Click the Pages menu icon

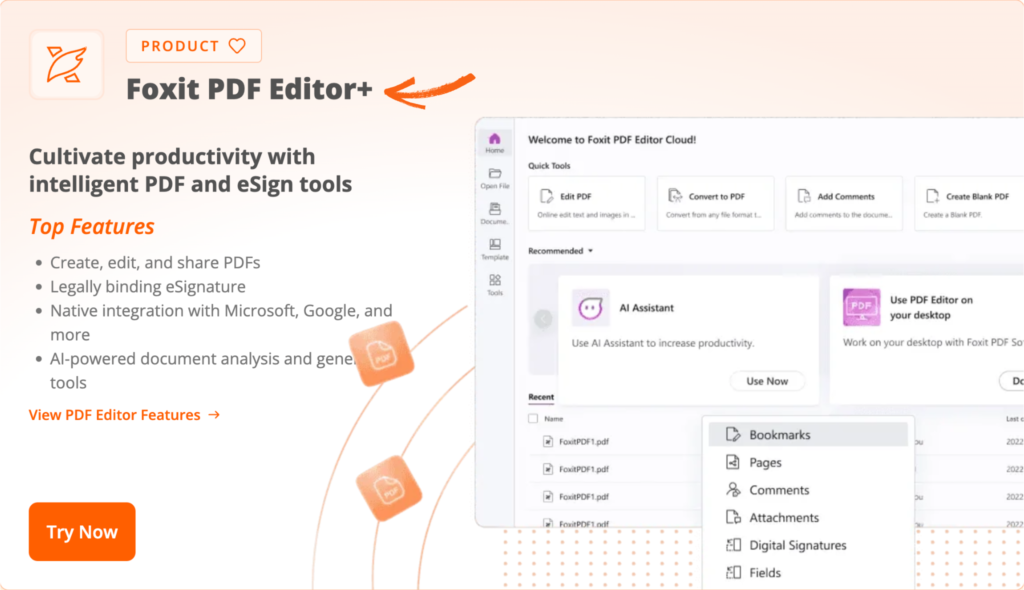coord(733,462)
